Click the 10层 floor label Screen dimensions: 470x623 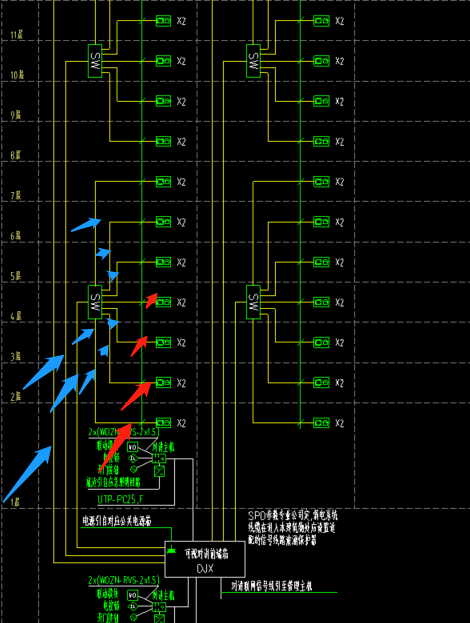[x=17, y=74]
